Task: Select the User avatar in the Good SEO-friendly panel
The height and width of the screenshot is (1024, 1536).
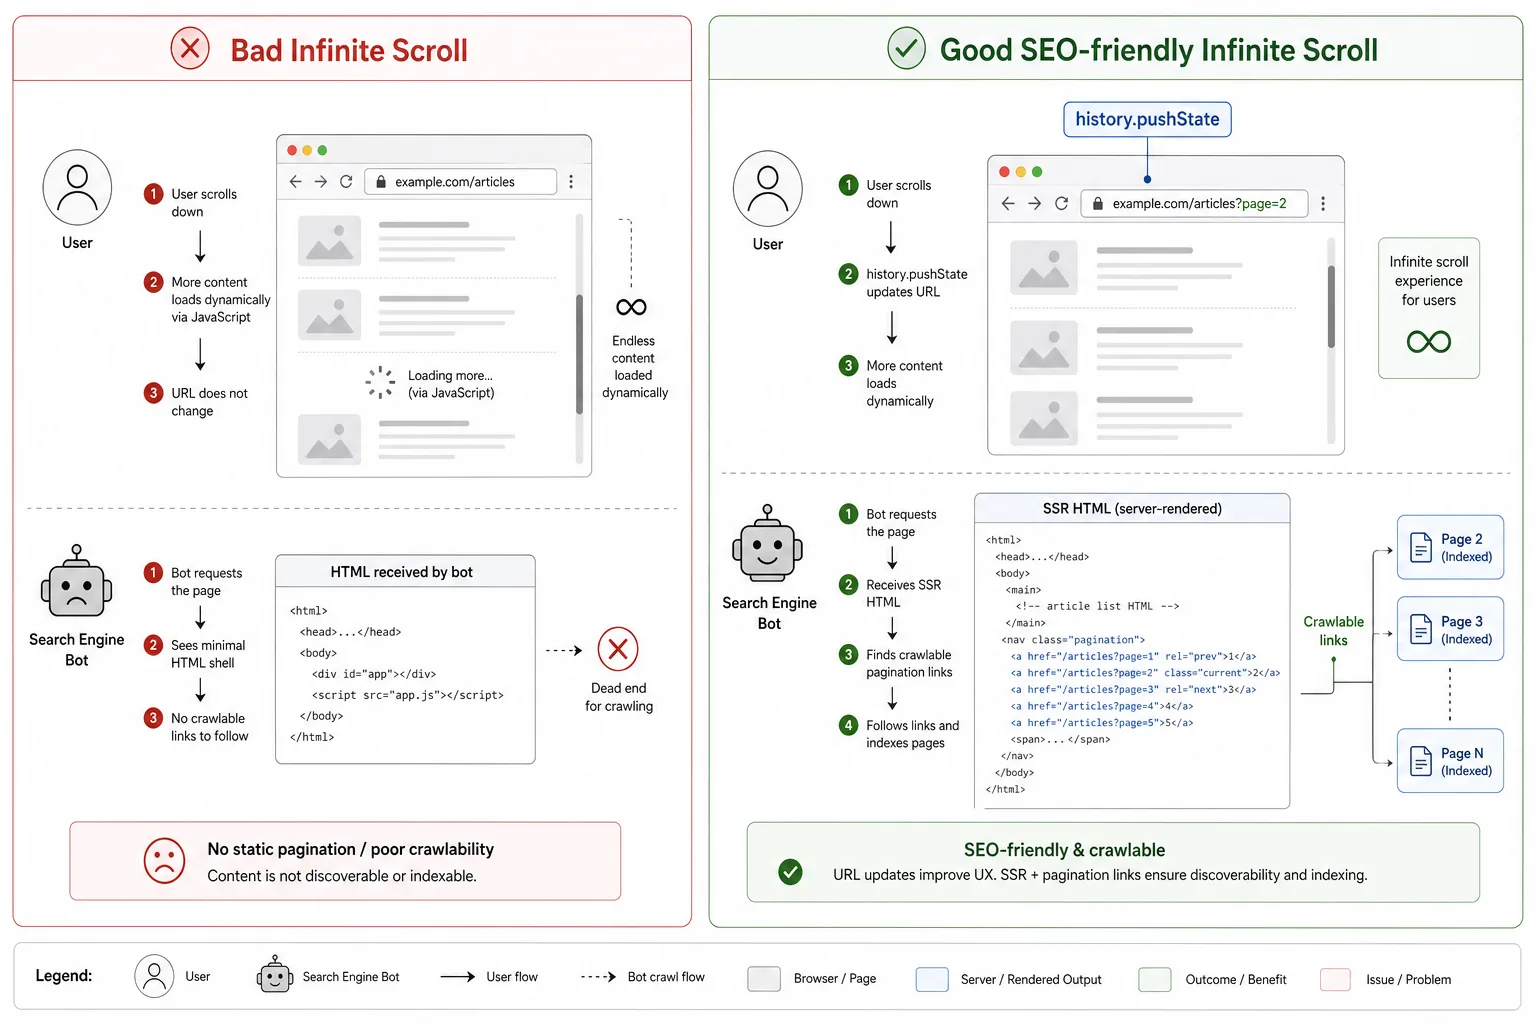Action: (768, 188)
